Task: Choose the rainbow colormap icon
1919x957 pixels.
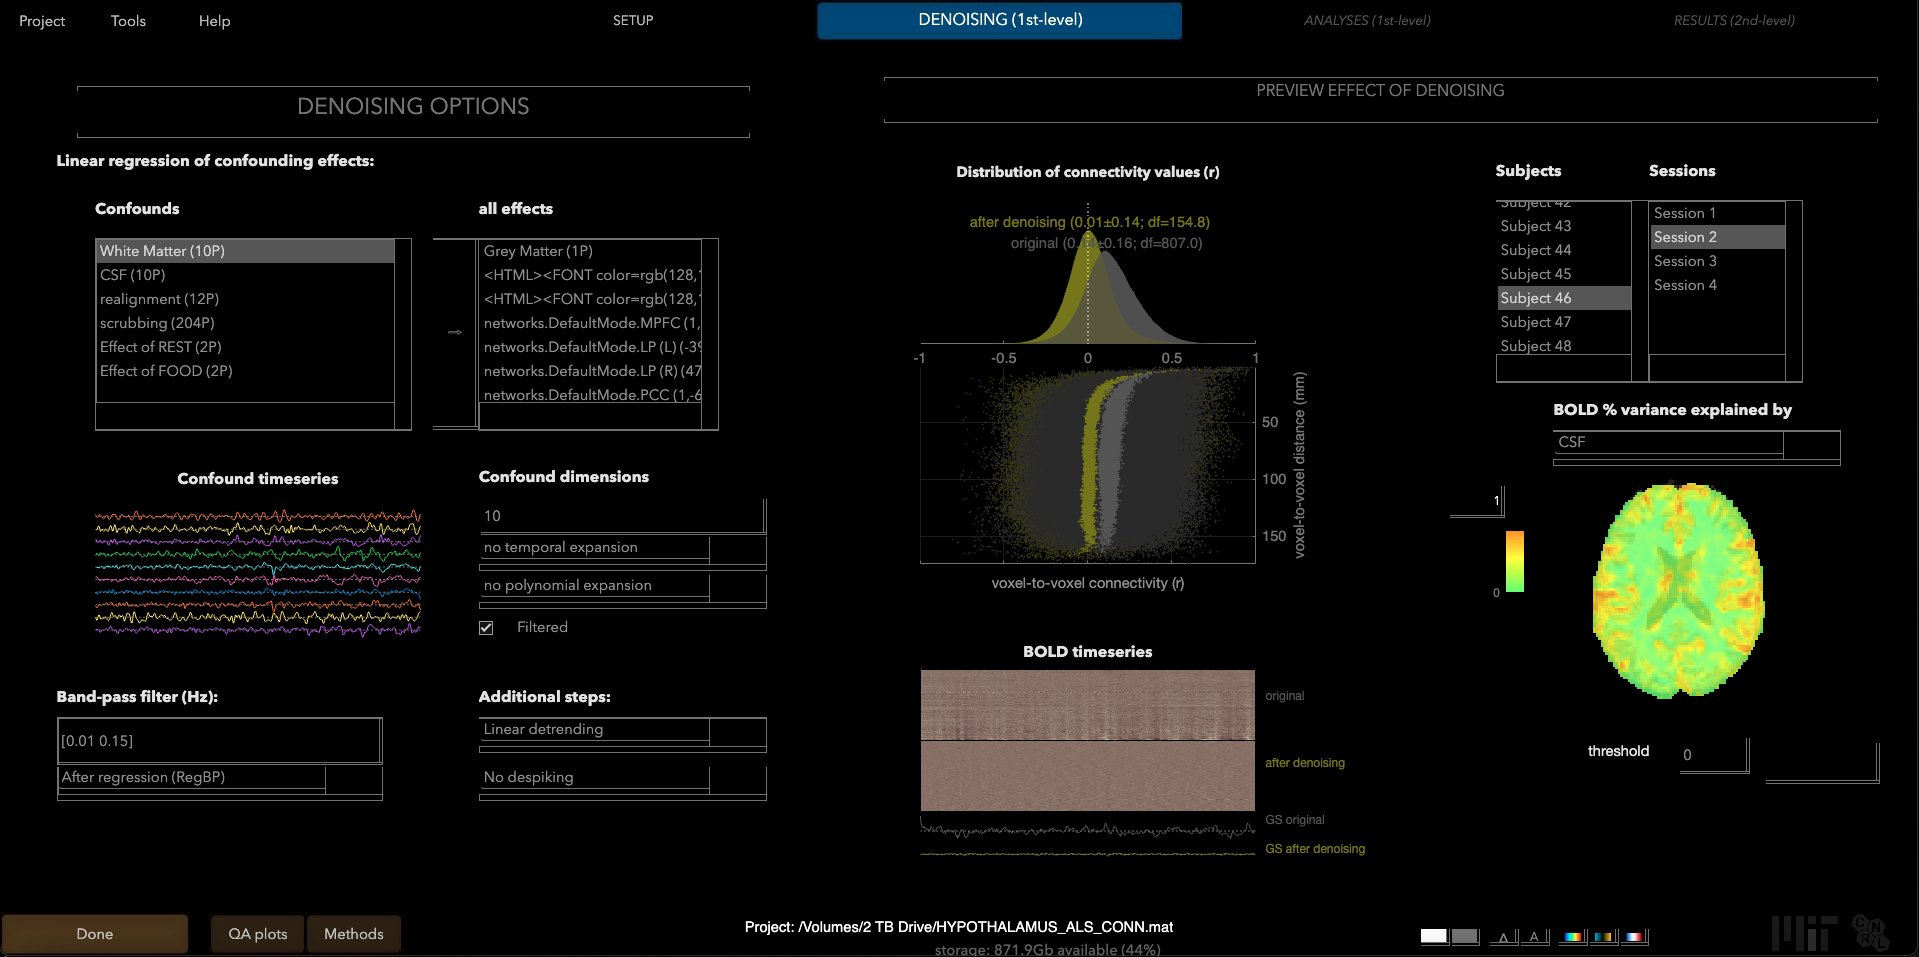Action: click(1572, 937)
